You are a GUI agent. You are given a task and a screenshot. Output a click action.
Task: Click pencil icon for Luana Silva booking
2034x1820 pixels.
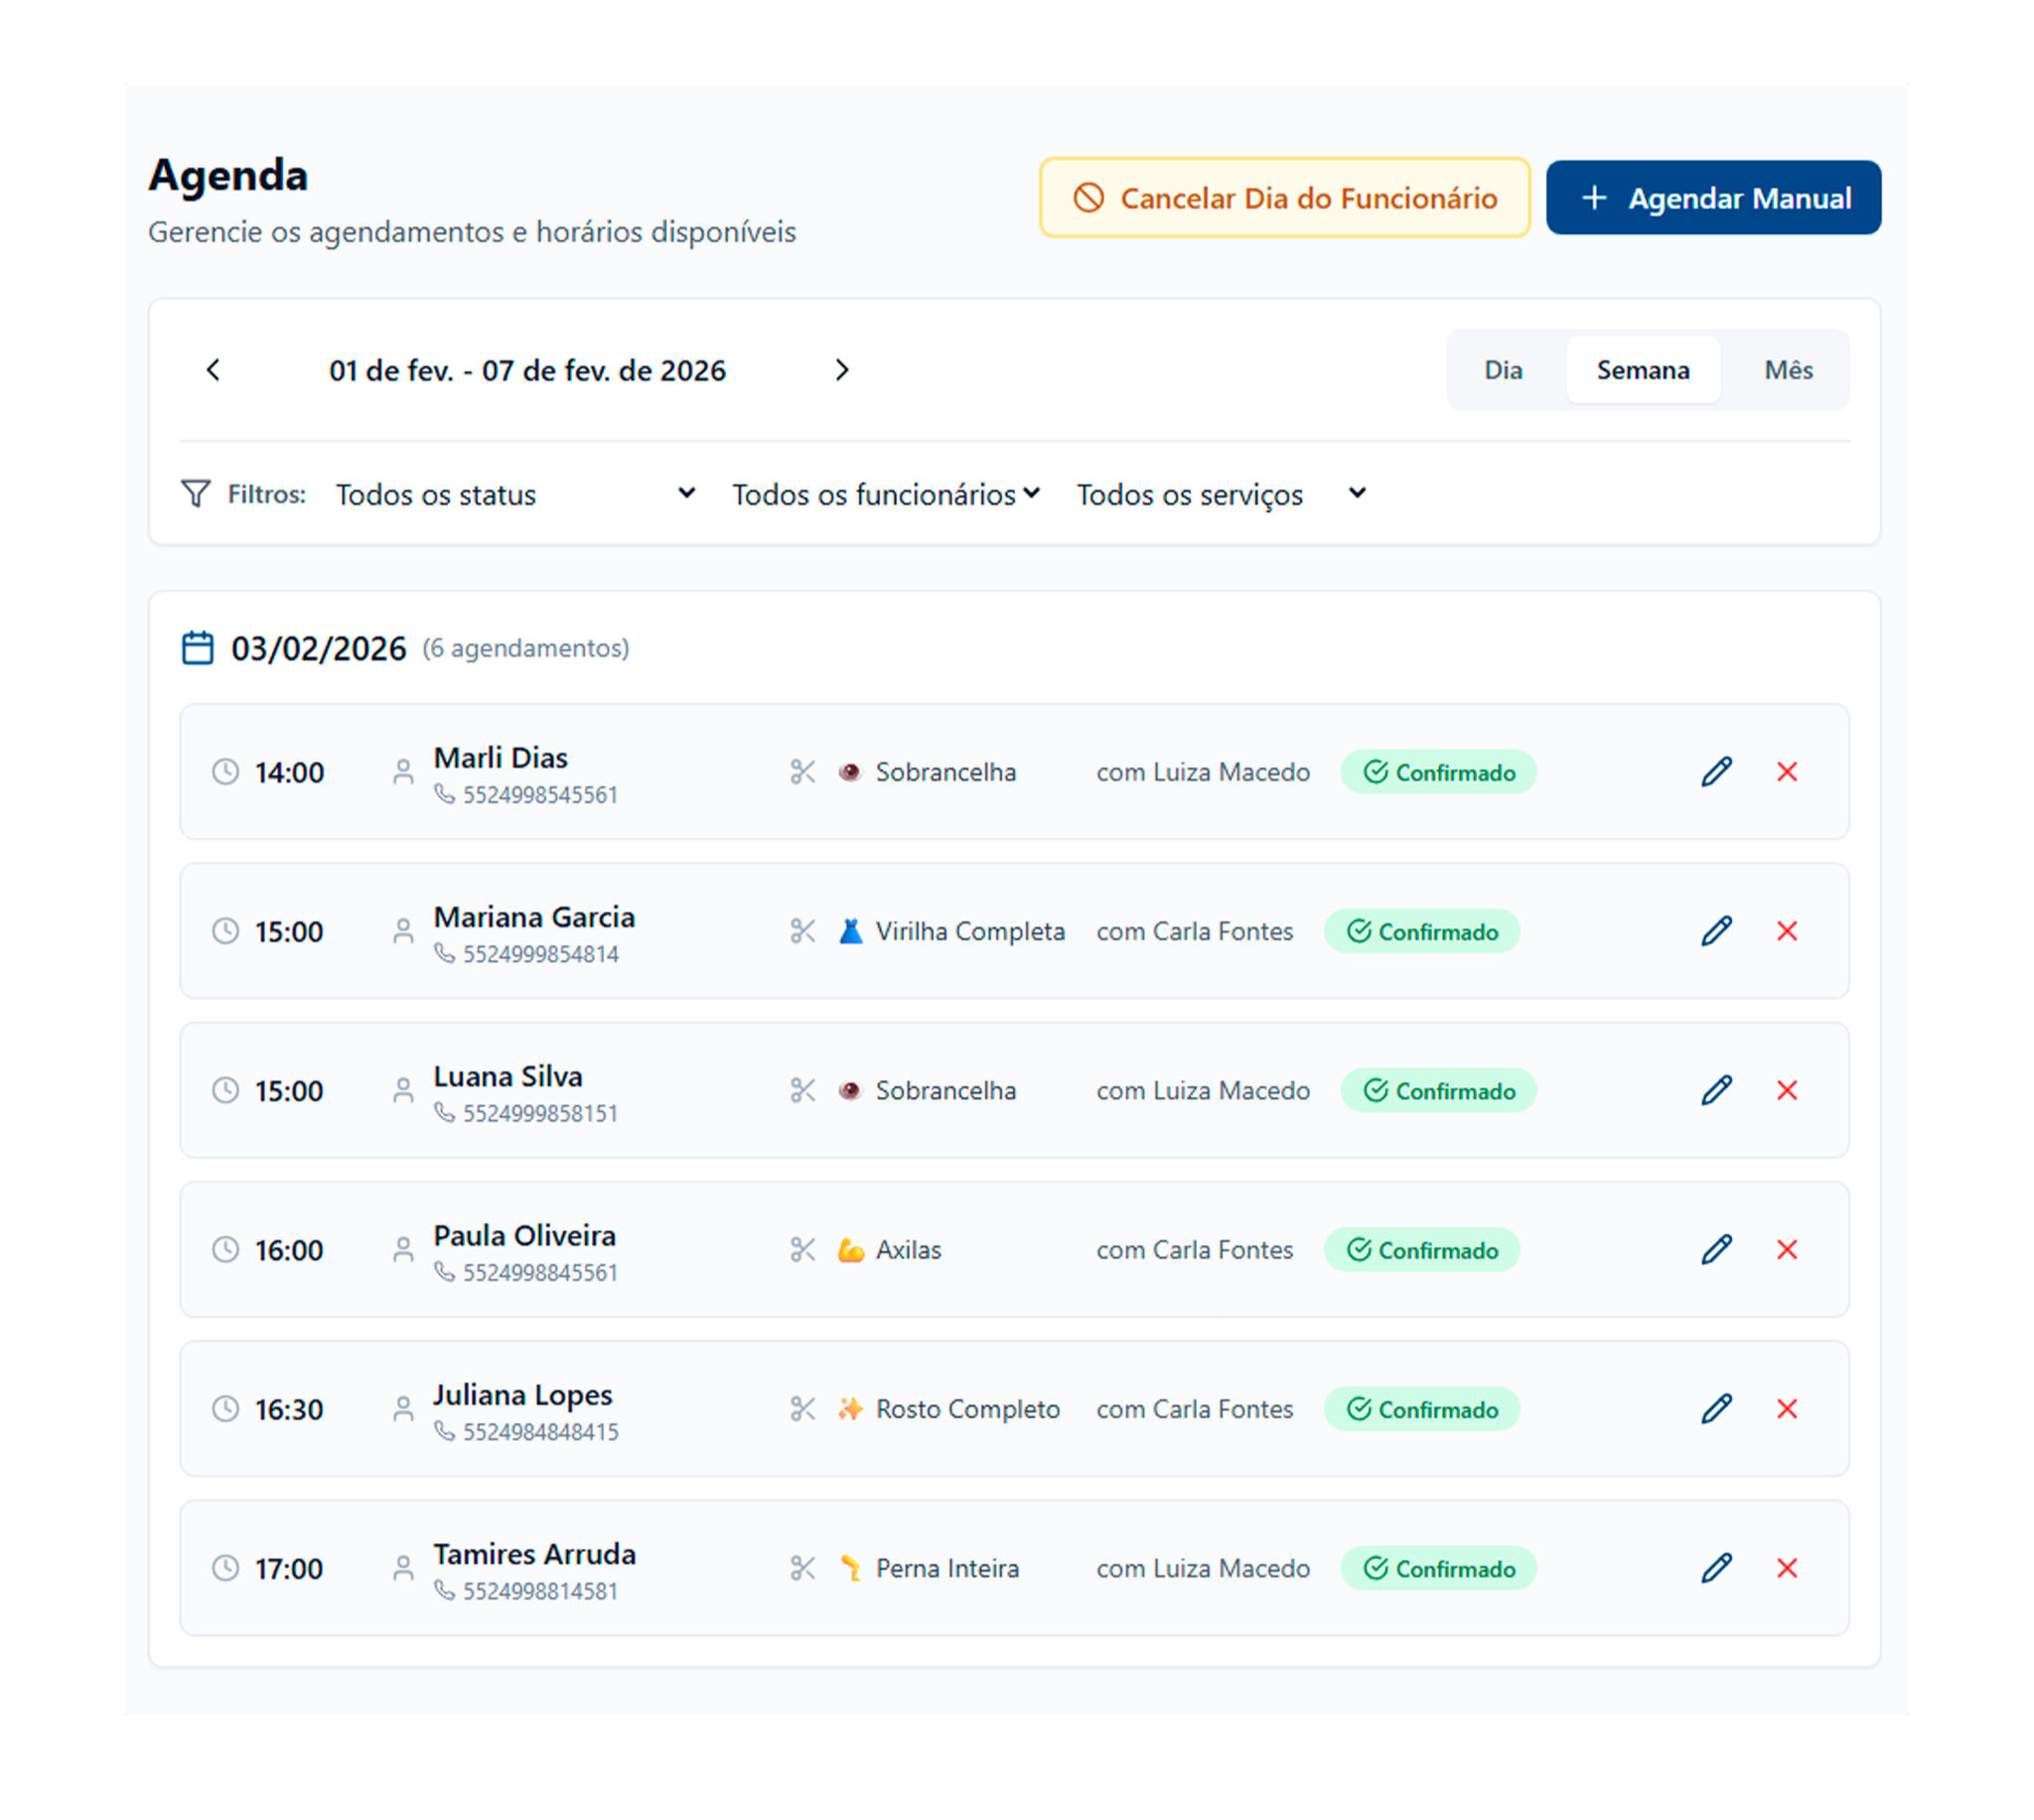[x=1716, y=1090]
